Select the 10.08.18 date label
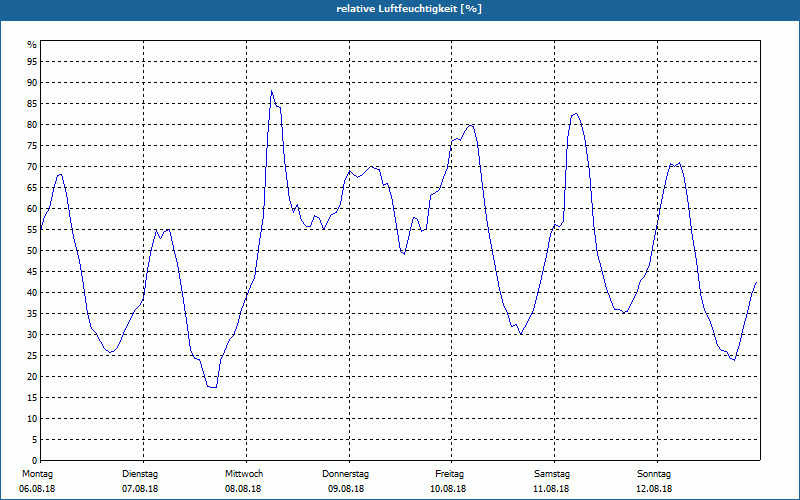 448,489
